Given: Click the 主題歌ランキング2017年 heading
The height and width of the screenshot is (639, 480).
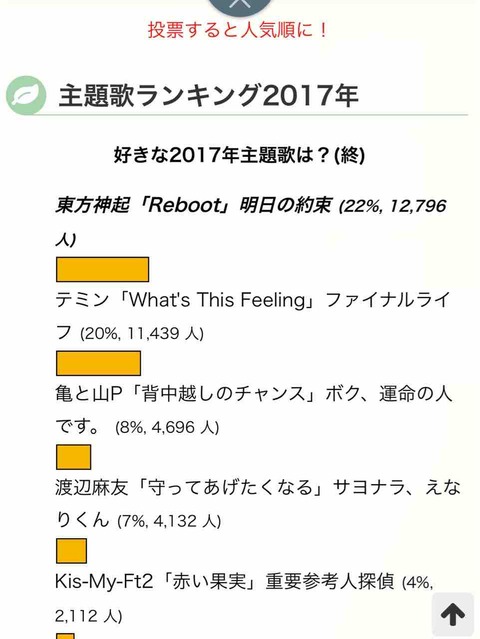Looking at the screenshot, I should 208,96.
